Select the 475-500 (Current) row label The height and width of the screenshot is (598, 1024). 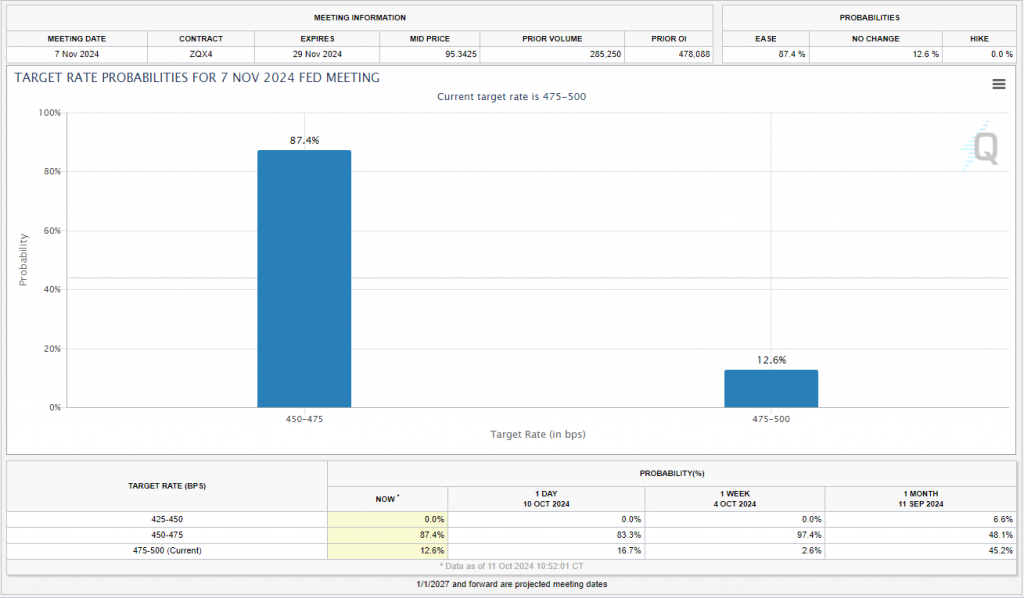[x=167, y=550]
